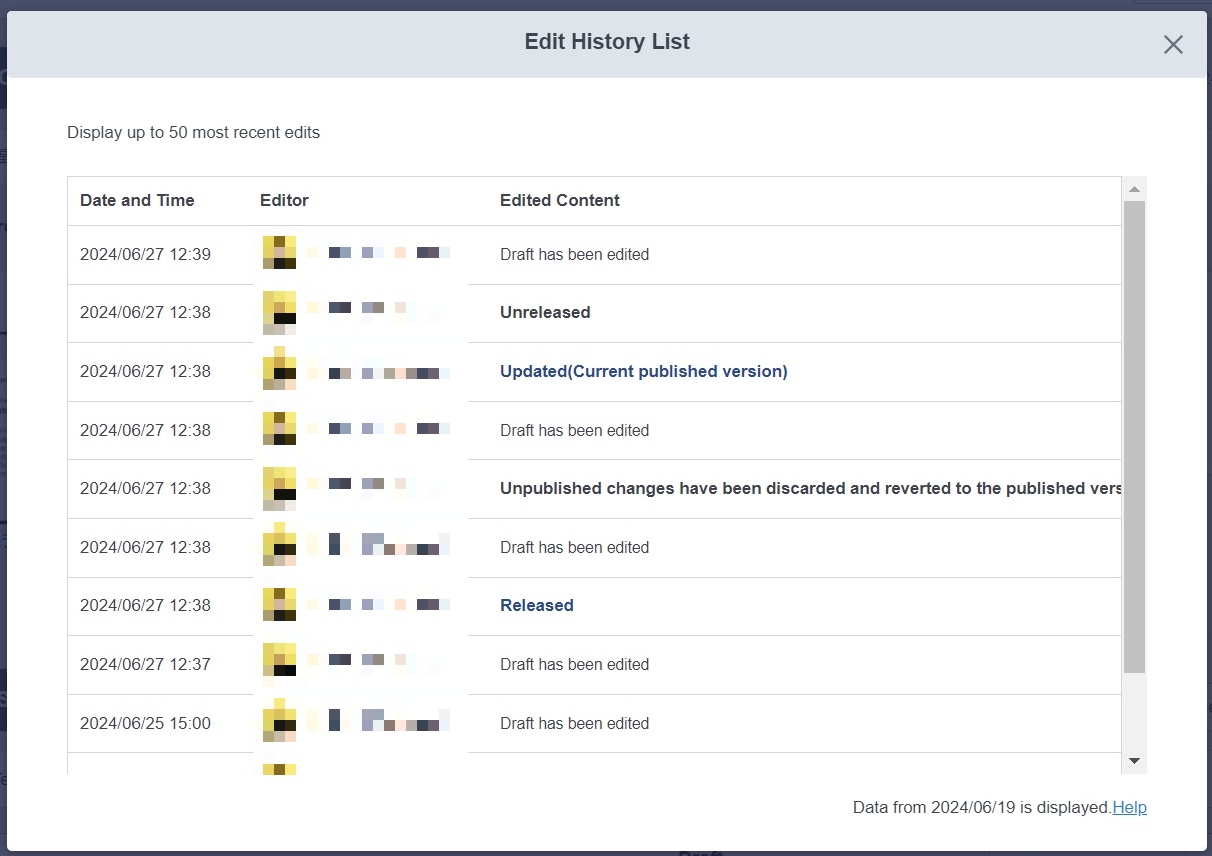Select the 12:39 Draft has been edited entry
The width and height of the screenshot is (1212, 856).
[574, 254]
